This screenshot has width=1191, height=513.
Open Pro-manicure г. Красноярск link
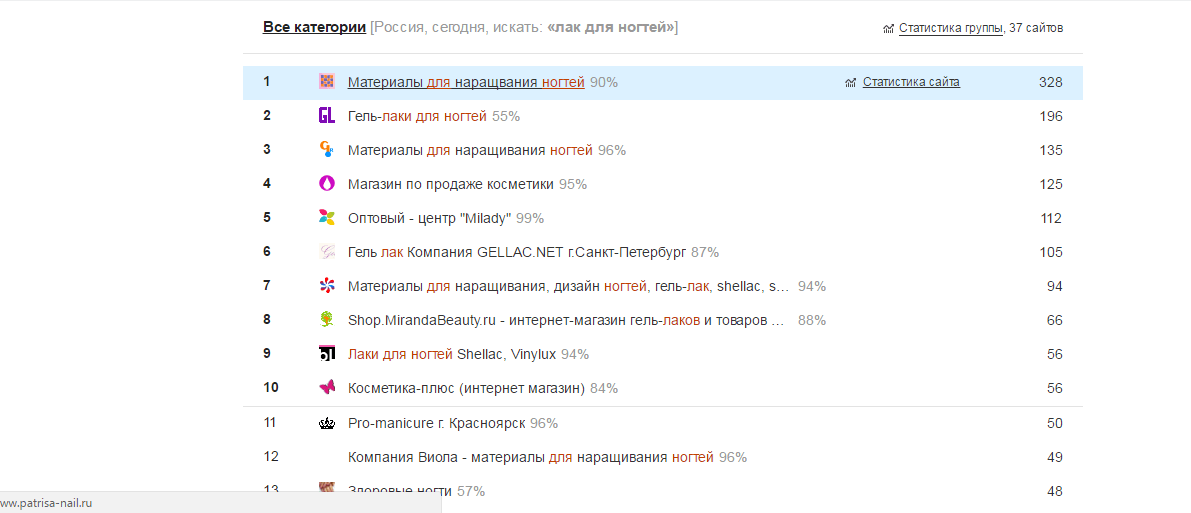coord(437,423)
